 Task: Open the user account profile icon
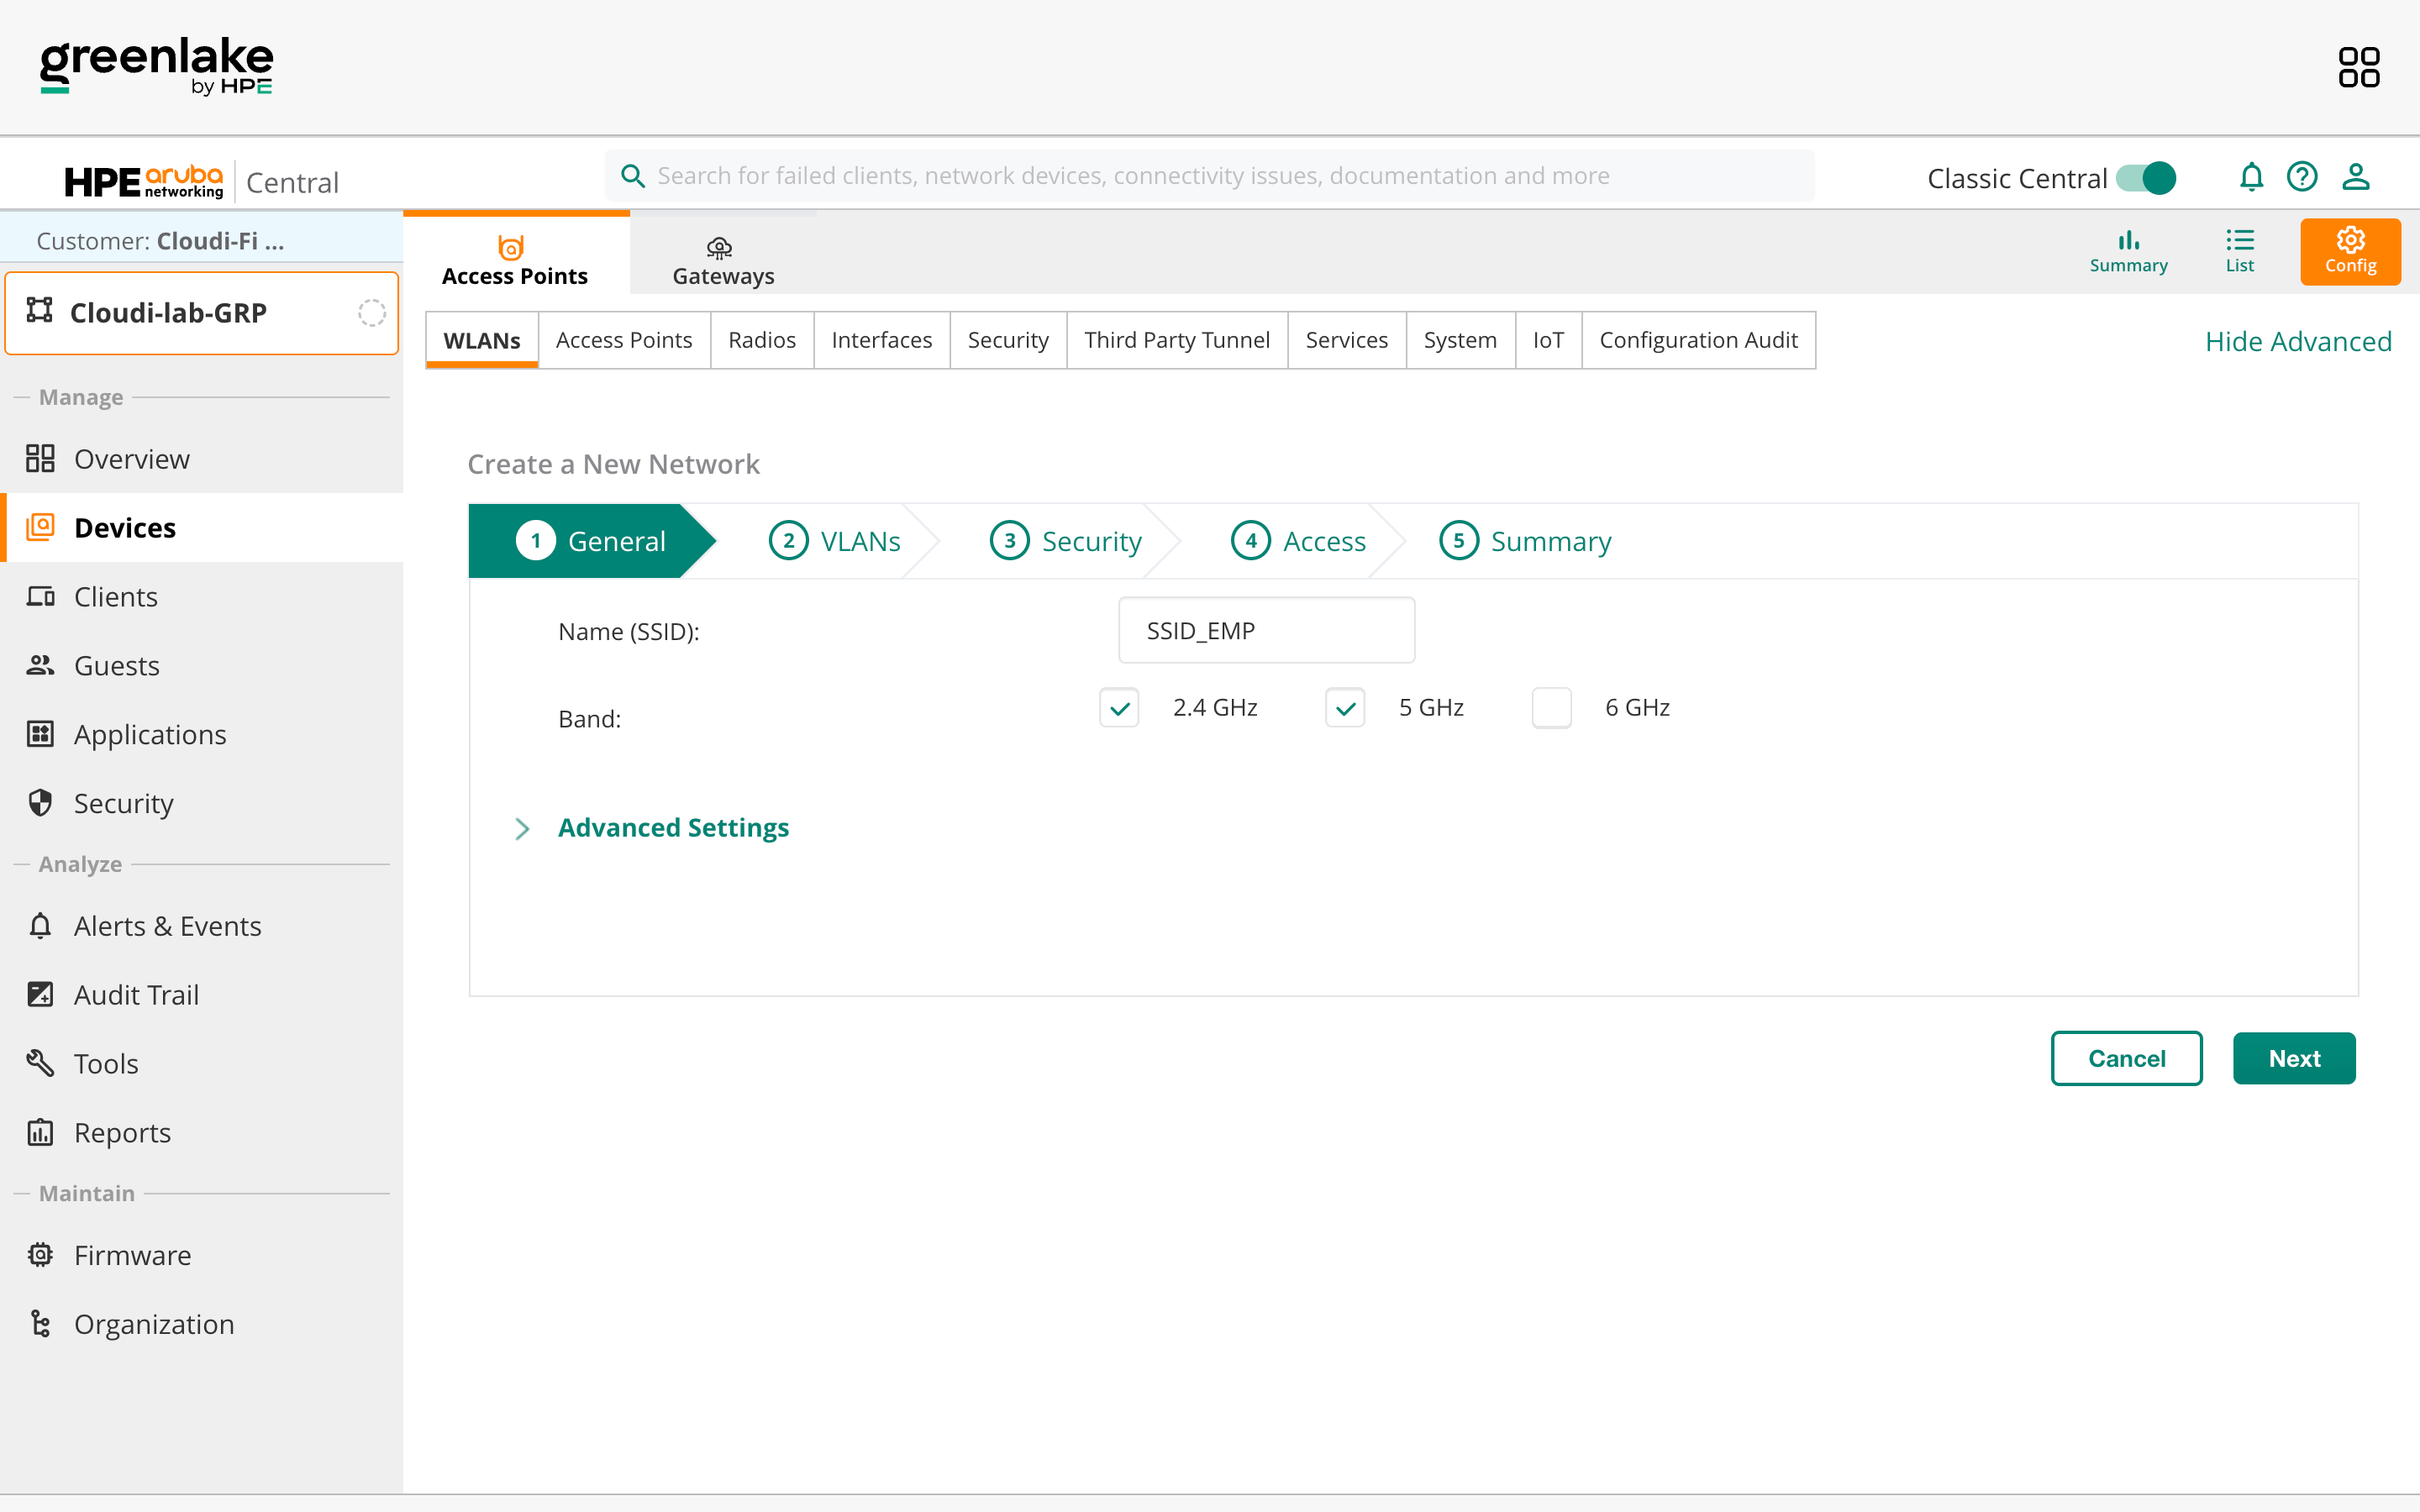pyautogui.click(x=2356, y=177)
